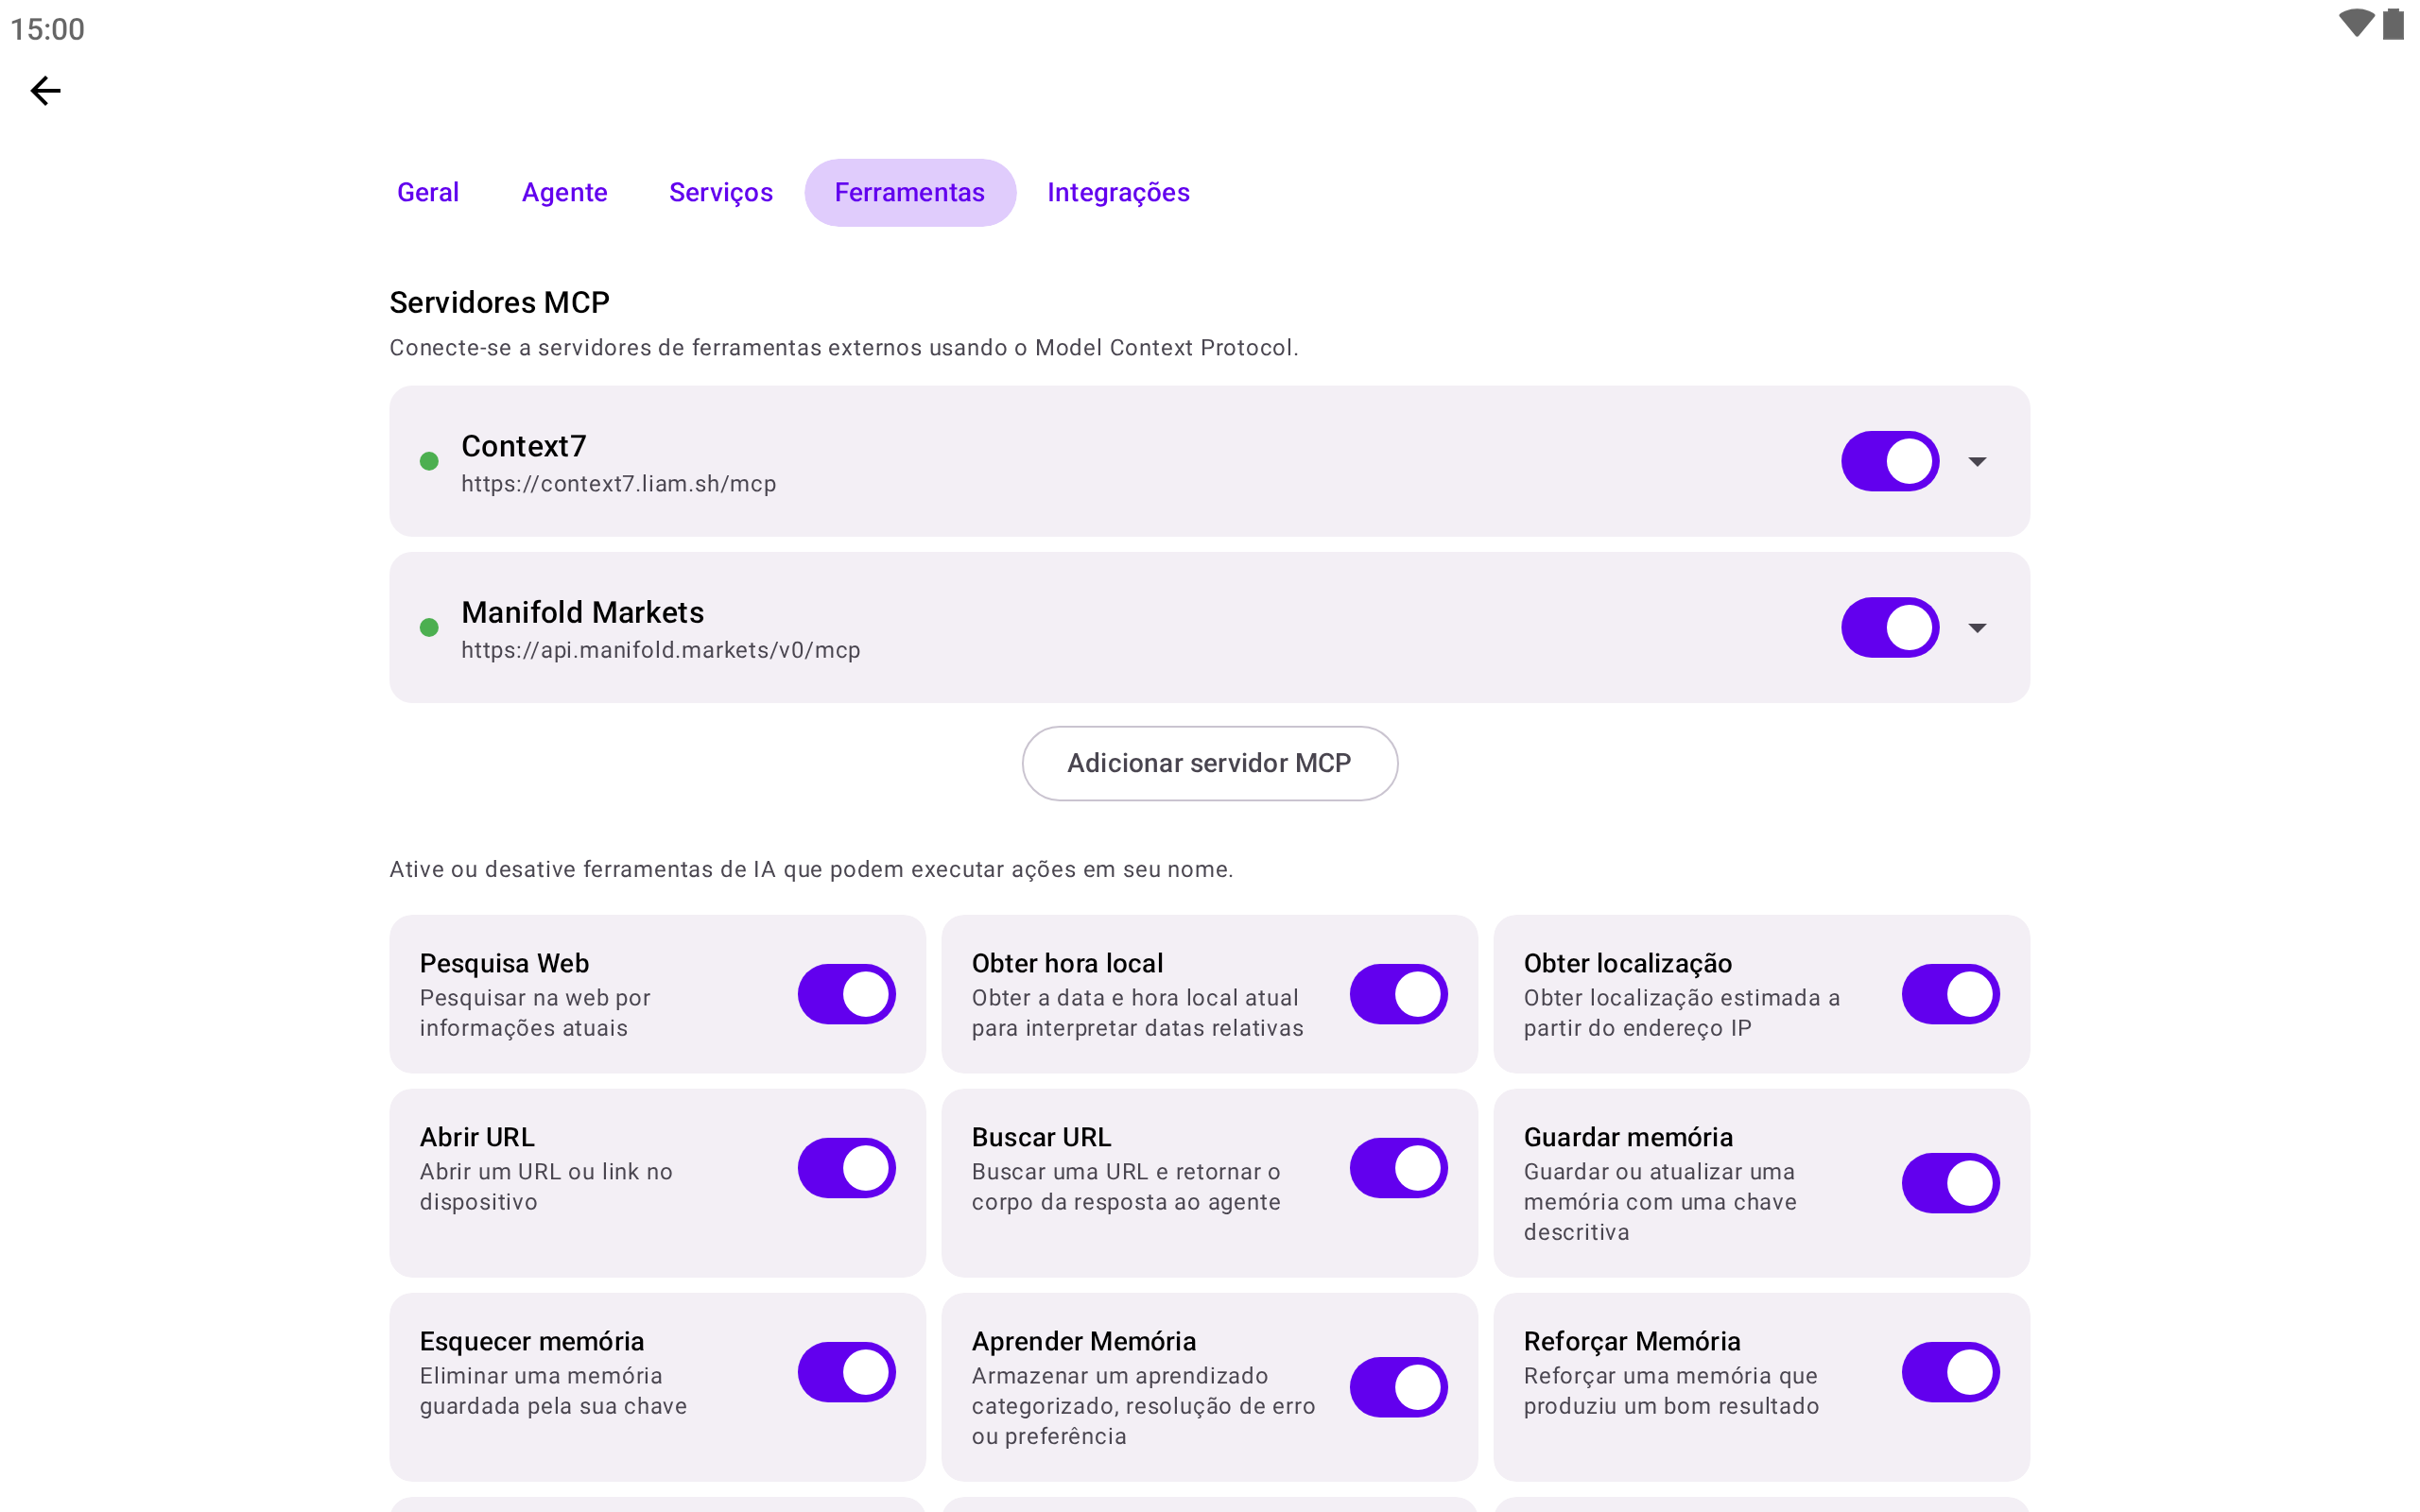Turn off the Abrir URL tool
This screenshot has height=1512, width=2420.
click(846, 1168)
